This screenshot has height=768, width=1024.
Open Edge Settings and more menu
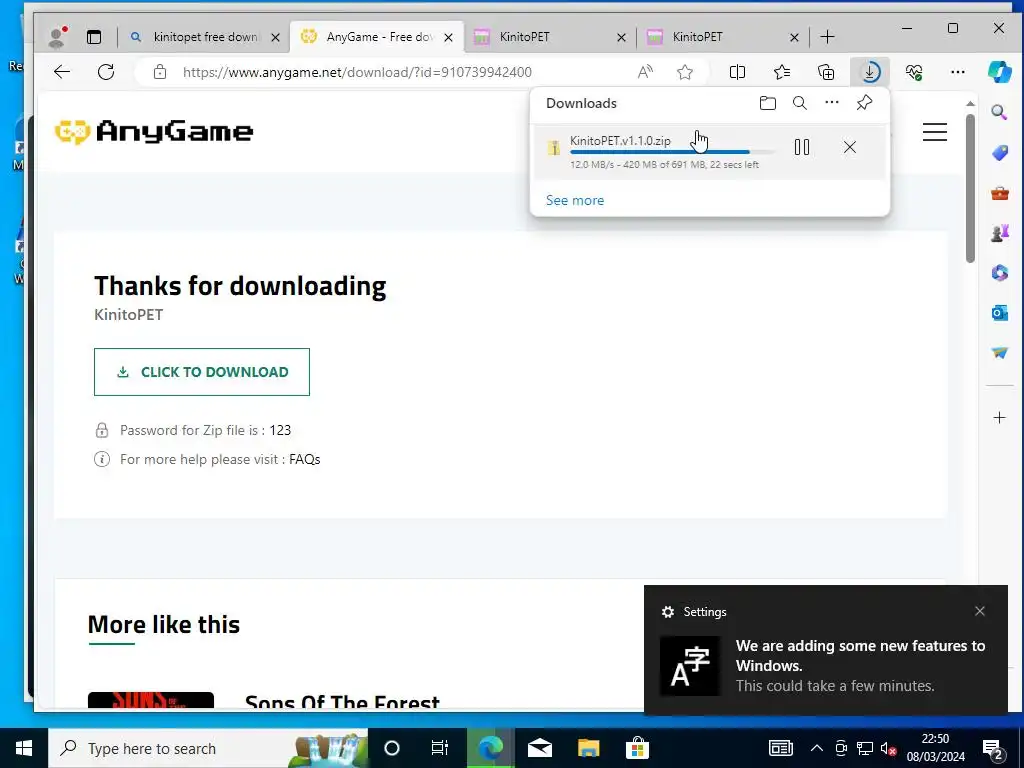click(x=958, y=72)
